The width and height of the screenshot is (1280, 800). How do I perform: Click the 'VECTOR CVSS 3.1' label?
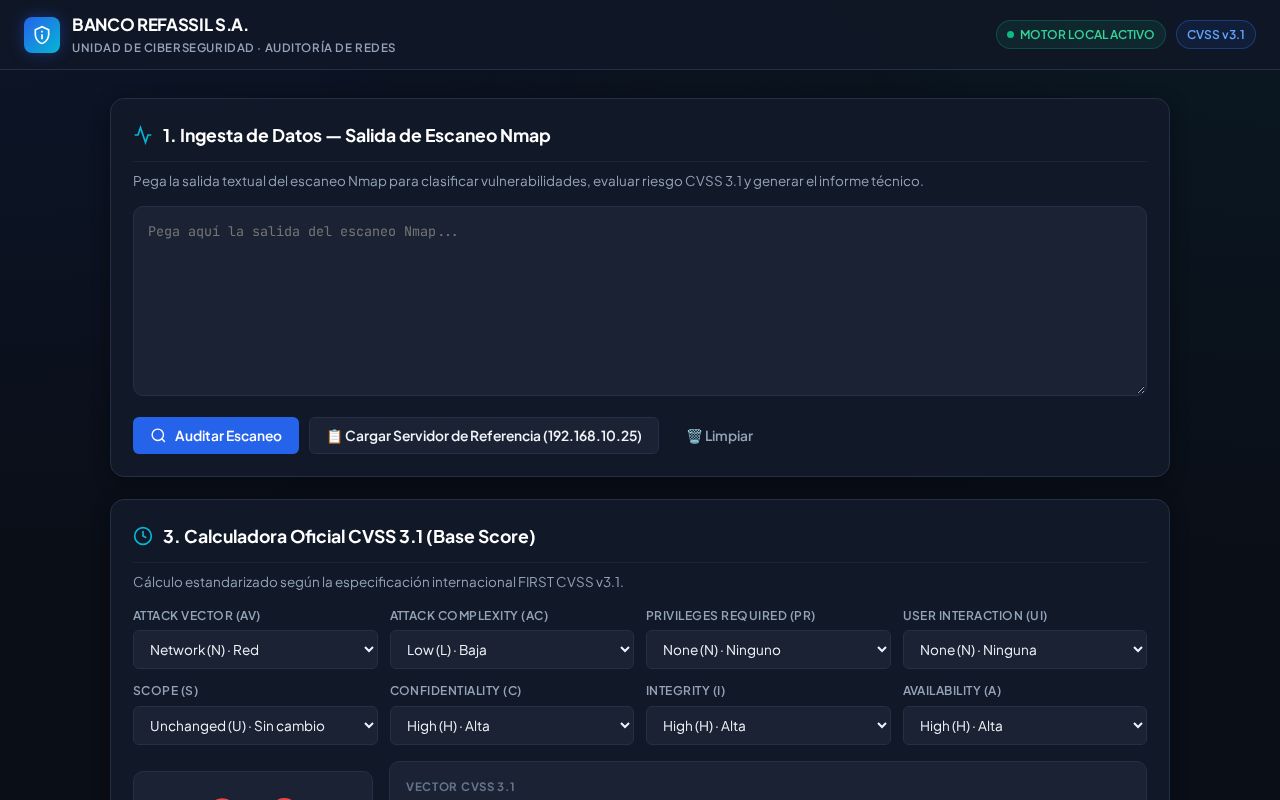(x=461, y=787)
